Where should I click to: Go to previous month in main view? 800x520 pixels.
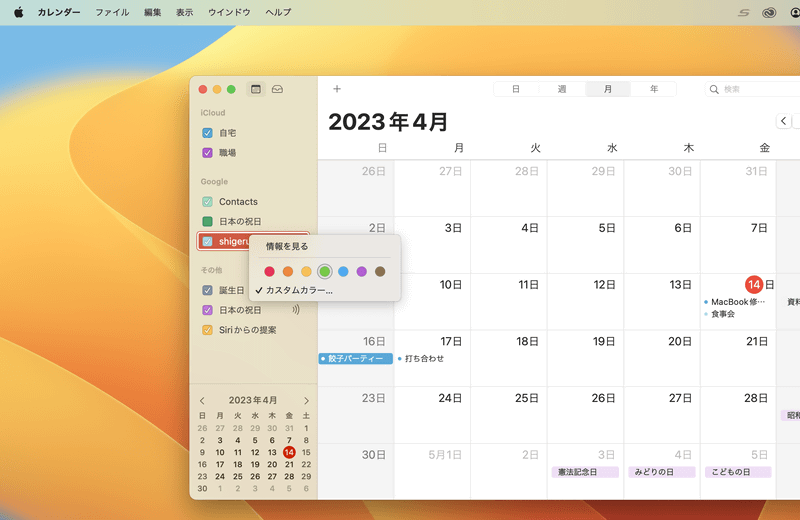pos(784,121)
